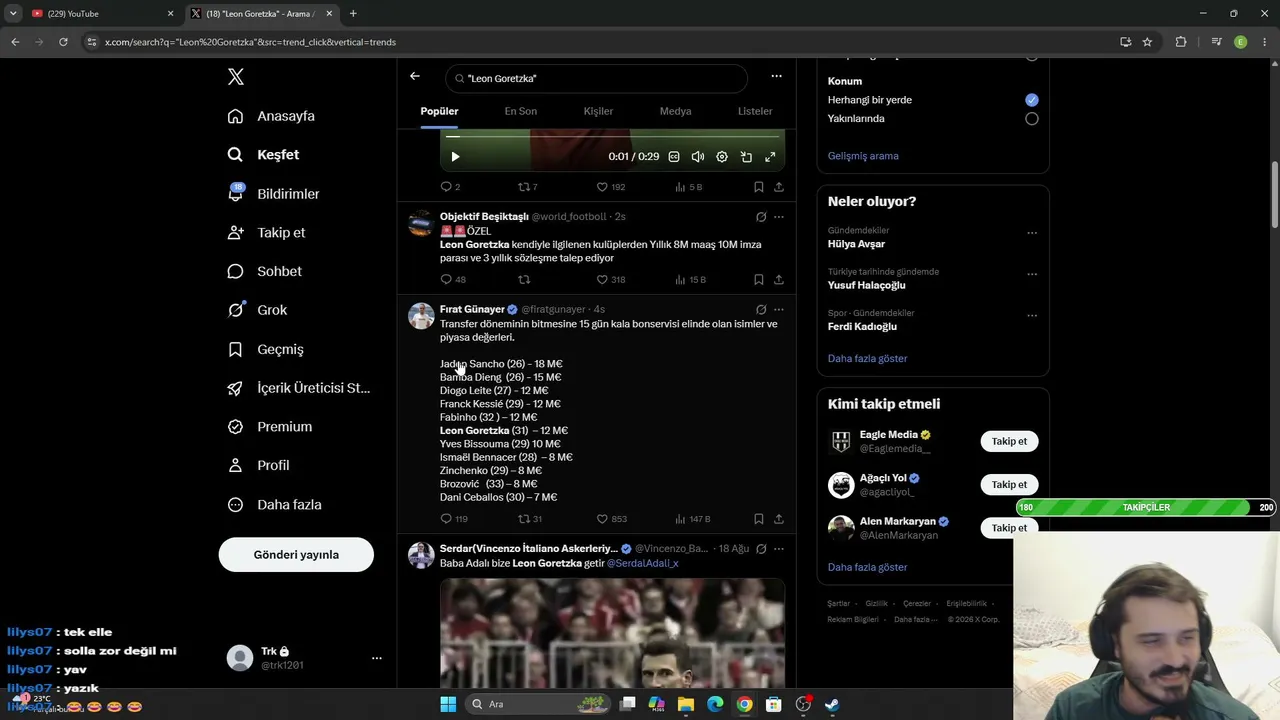Open search settings three-dot menu
The image size is (1280, 720).
point(776,77)
